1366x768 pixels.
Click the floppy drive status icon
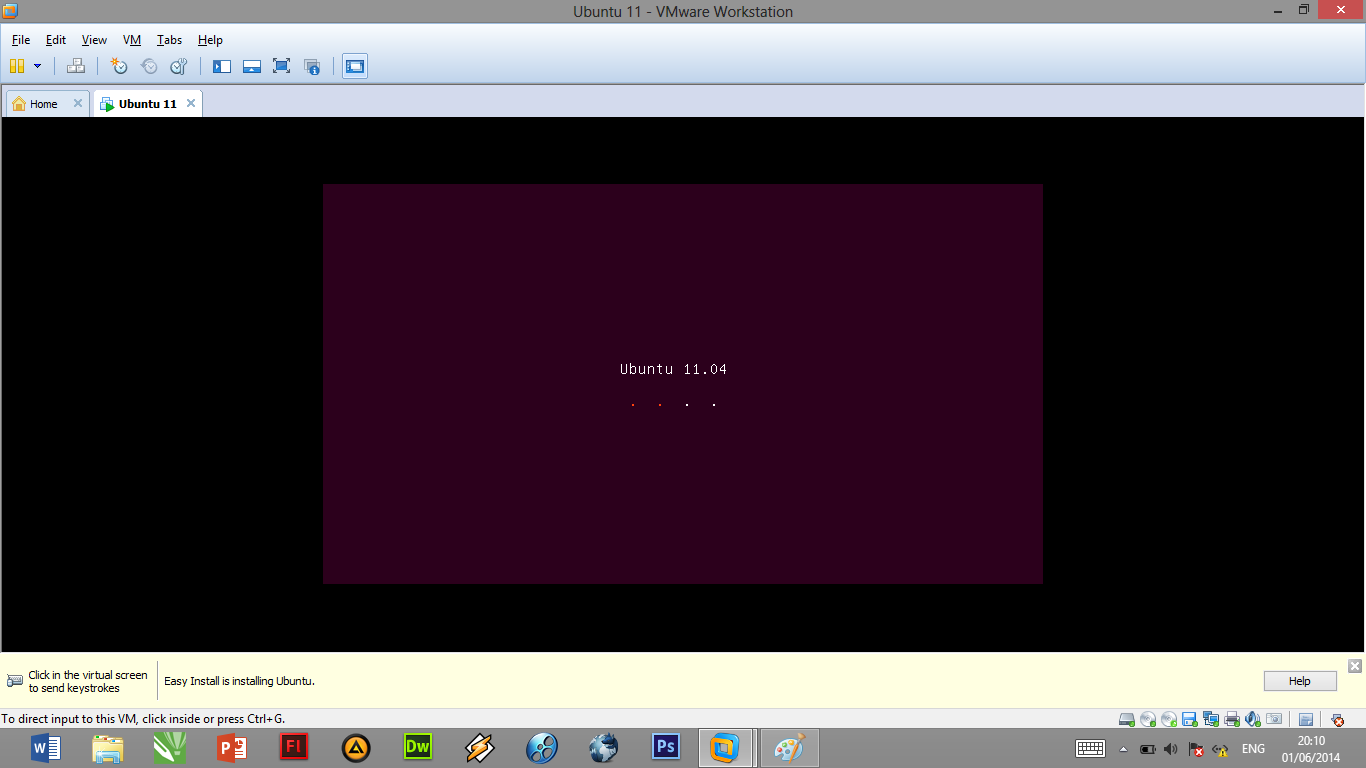coord(1190,719)
